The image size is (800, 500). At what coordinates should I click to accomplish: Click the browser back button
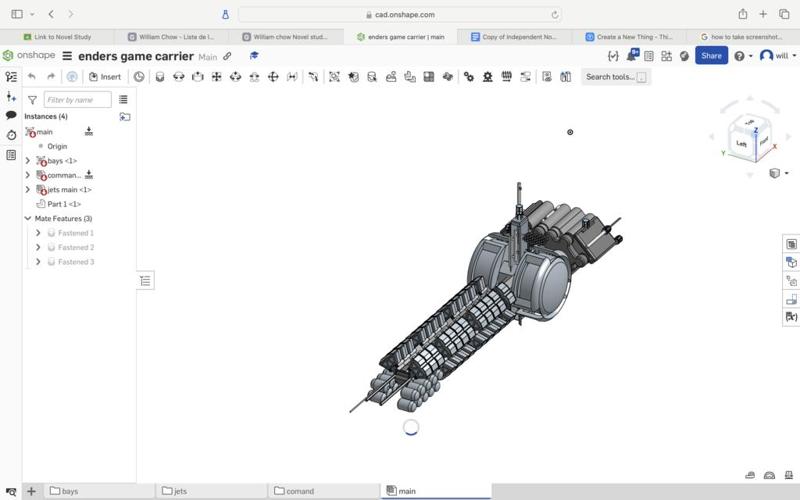[51, 14]
